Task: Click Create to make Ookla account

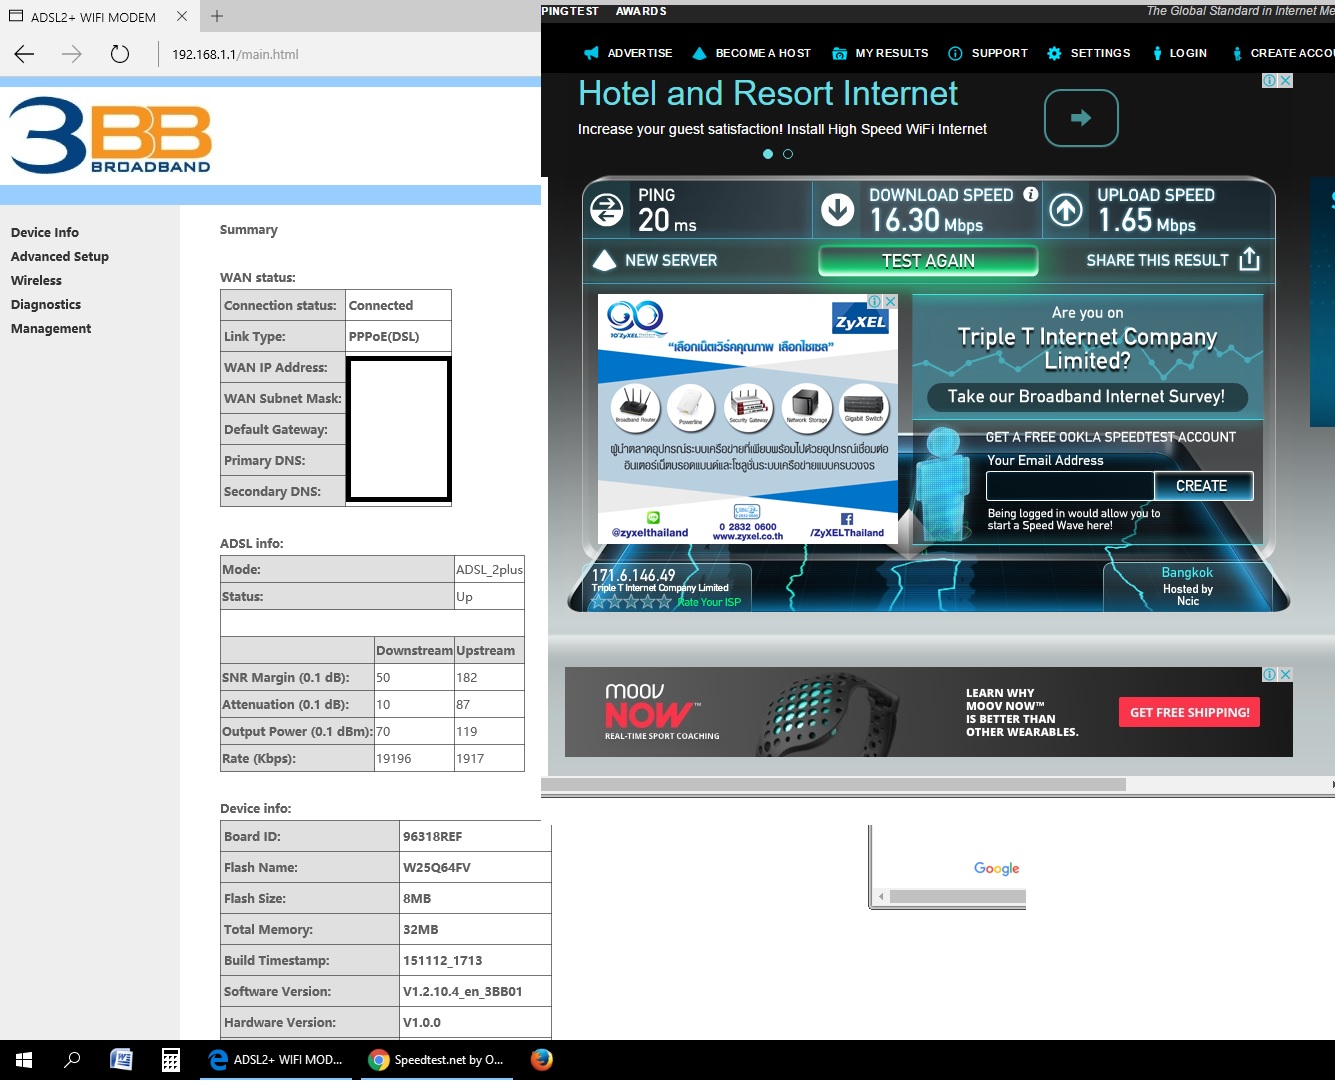Action: tap(1202, 486)
